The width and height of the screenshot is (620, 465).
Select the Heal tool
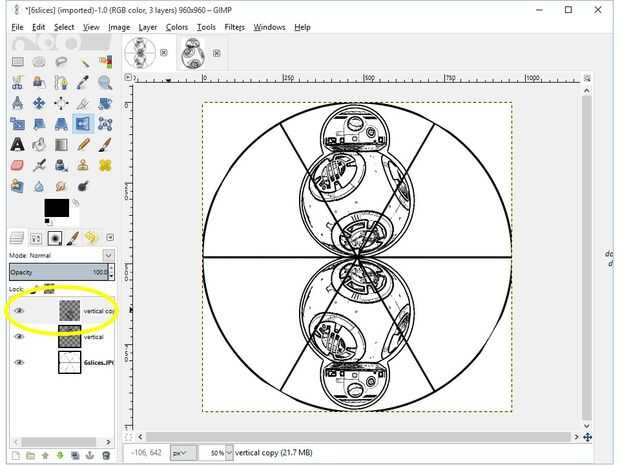105,165
